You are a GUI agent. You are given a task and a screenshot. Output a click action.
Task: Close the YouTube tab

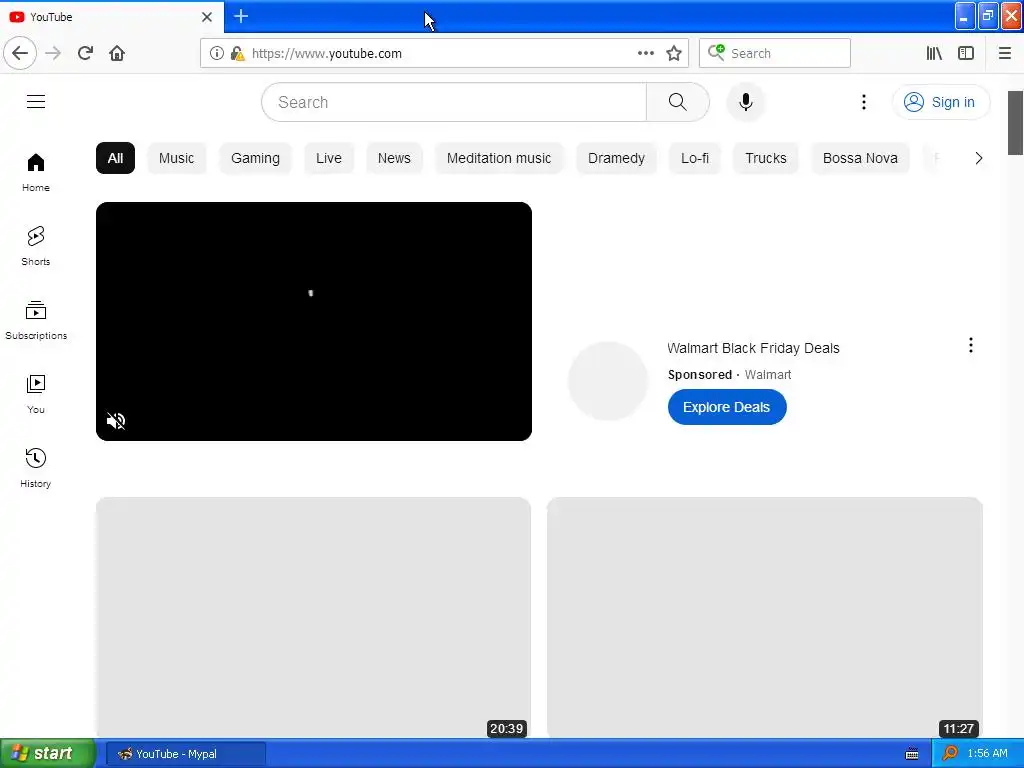pyautogui.click(x=207, y=17)
